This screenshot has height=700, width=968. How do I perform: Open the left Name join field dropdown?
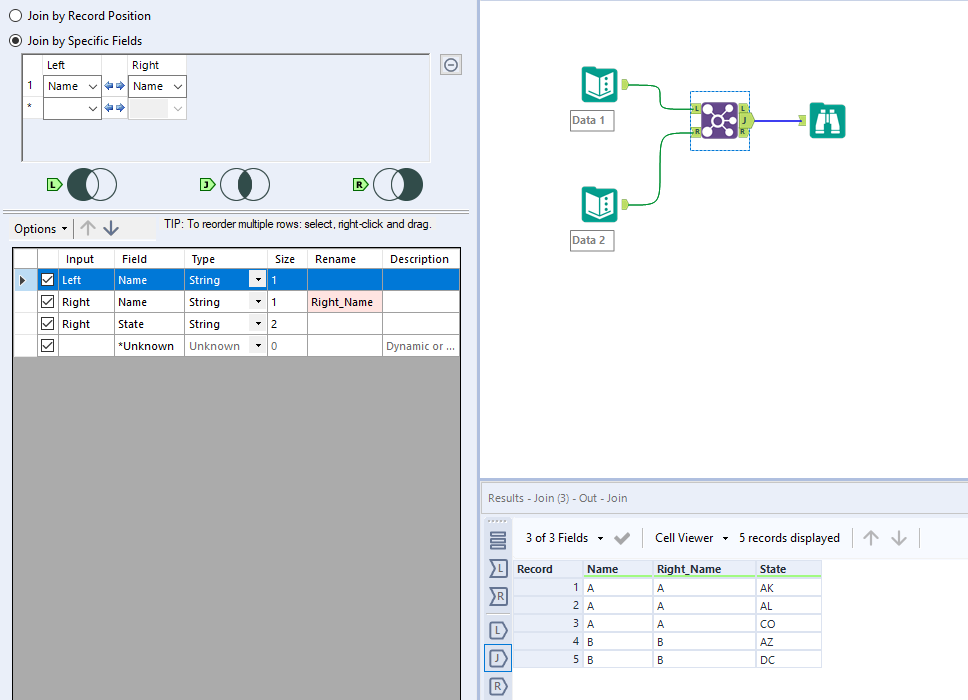point(72,86)
